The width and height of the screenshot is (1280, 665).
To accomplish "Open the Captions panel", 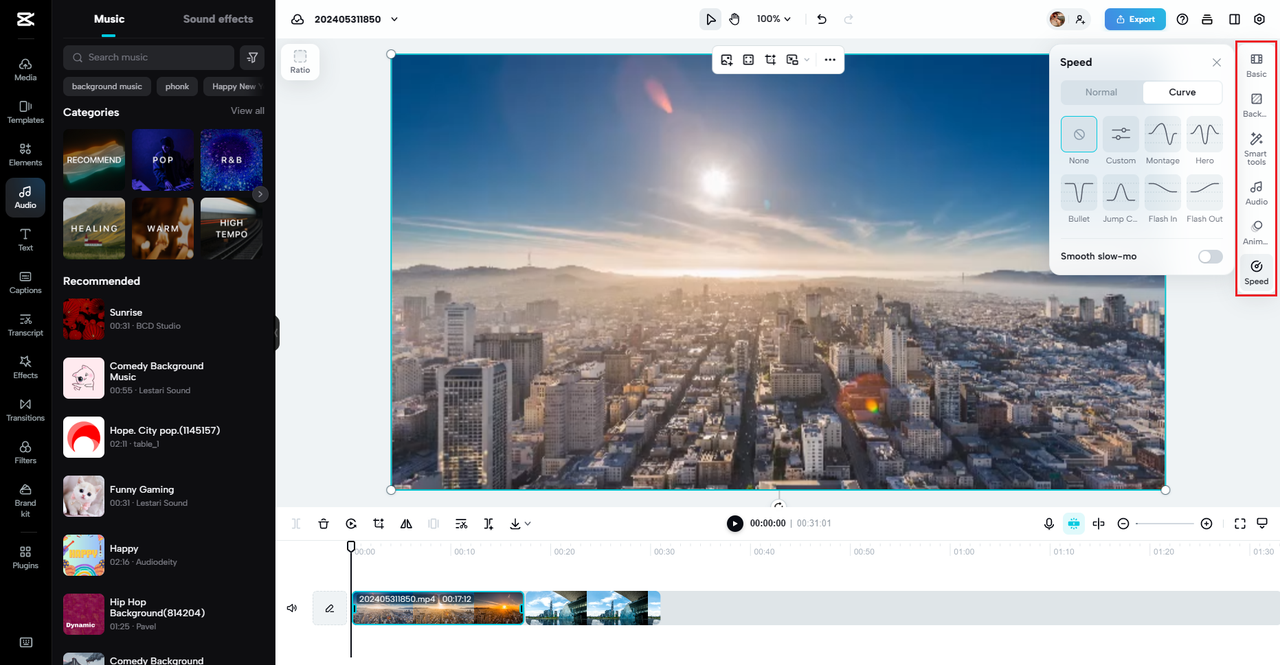I will (25, 282).
